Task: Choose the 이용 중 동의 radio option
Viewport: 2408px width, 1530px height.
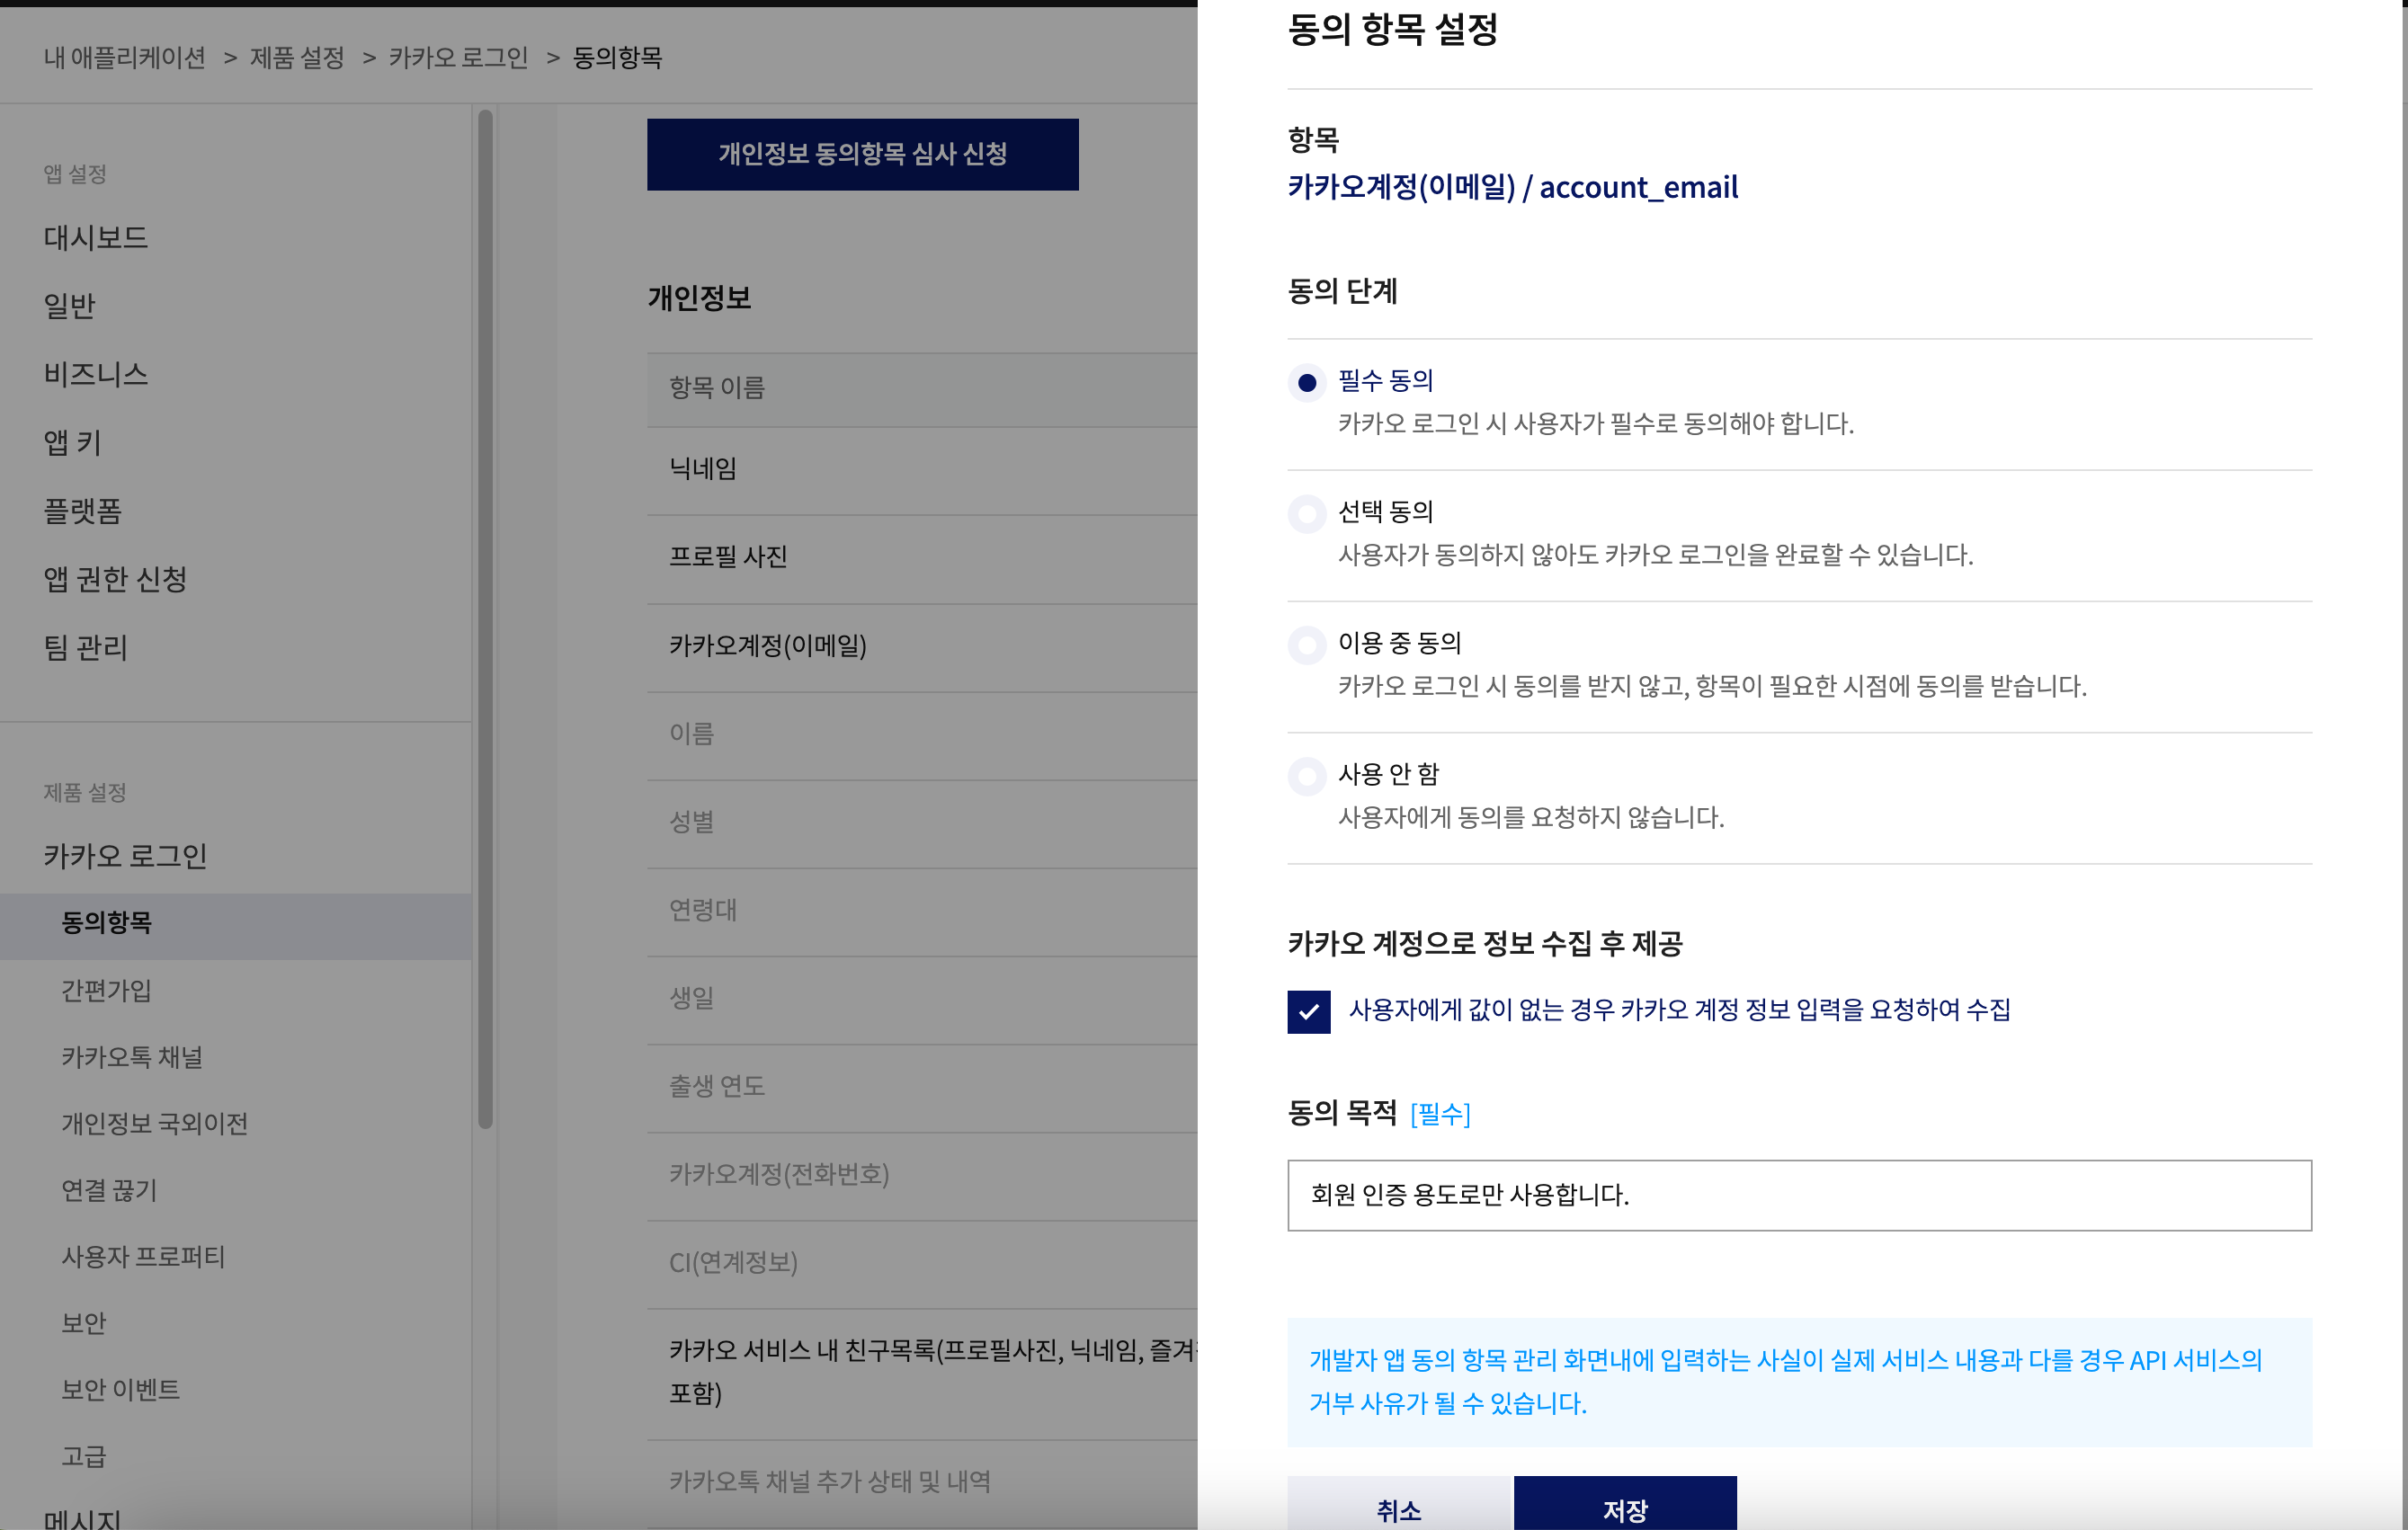Action: [1306, 645]
